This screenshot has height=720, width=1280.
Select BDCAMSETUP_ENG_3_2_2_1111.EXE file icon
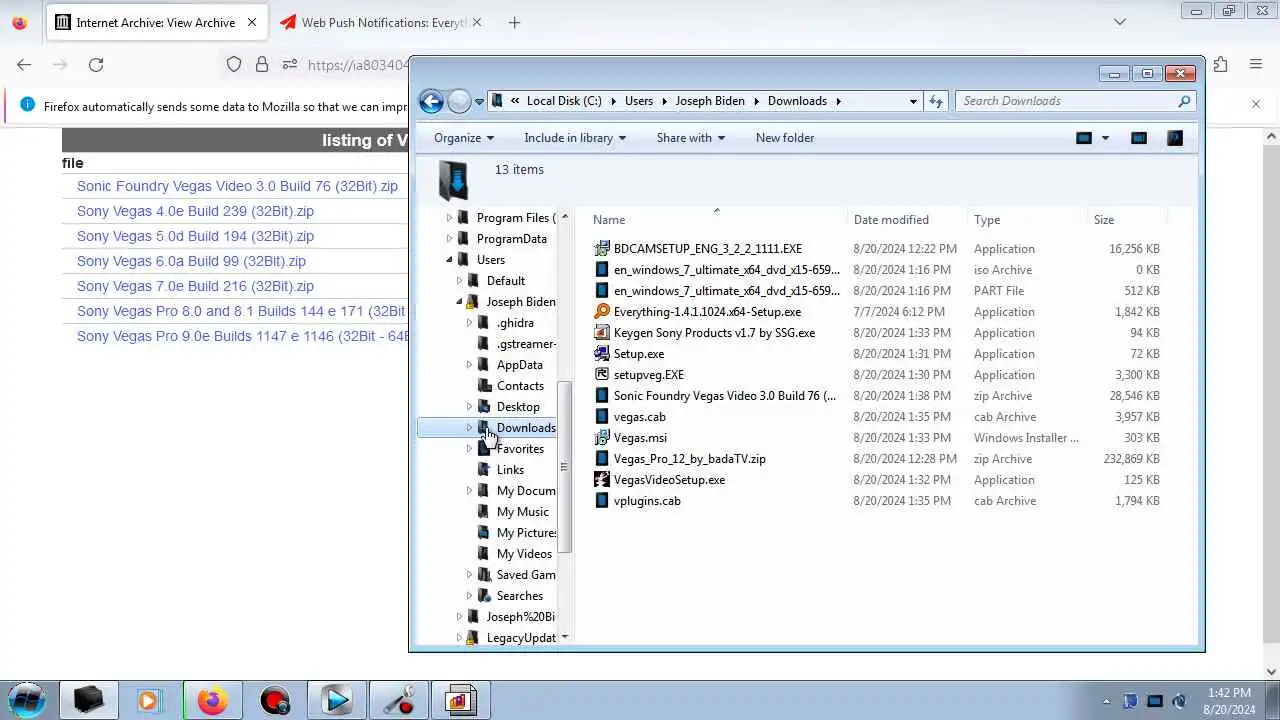tap(602, 249)
